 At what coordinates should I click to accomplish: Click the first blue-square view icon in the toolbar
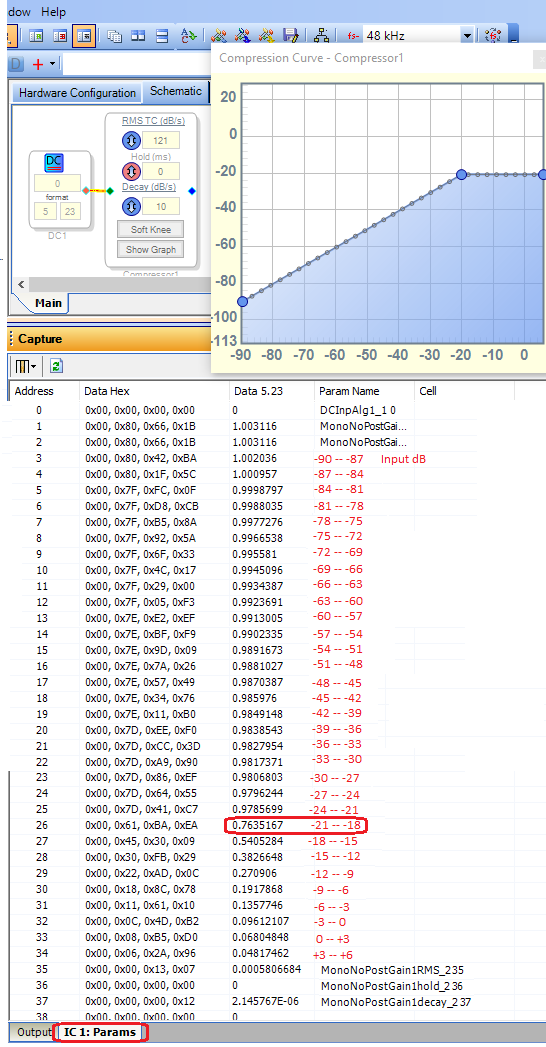click(x=36, y=36)
